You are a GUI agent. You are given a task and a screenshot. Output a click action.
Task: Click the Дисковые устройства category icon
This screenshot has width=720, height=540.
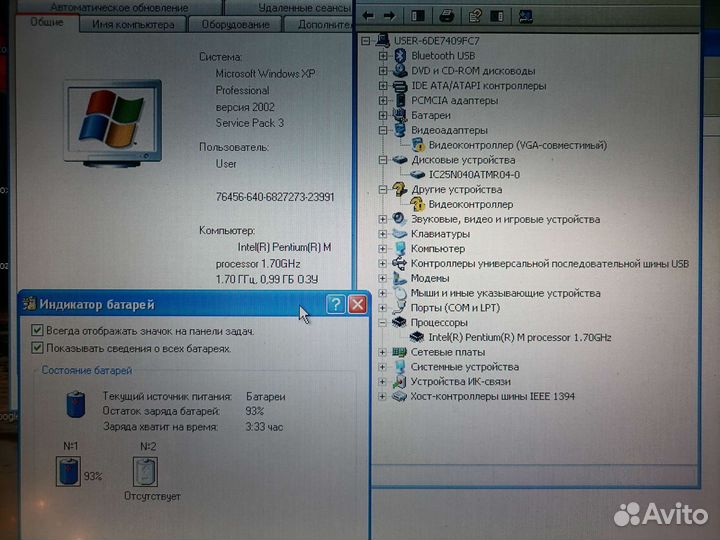point(399,160)
